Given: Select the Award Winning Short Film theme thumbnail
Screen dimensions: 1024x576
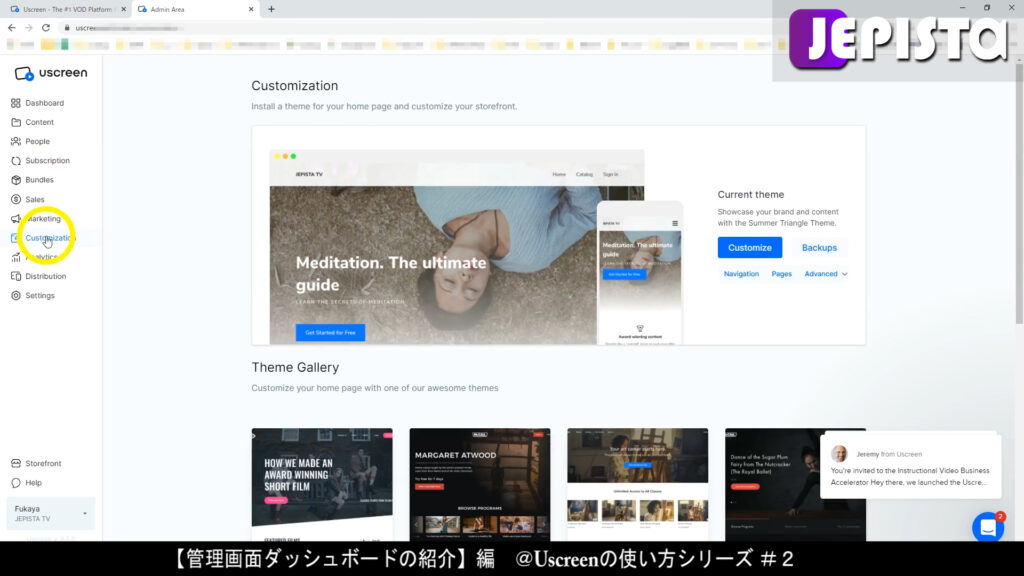Looking at the screenshot, I should (322, 484).
